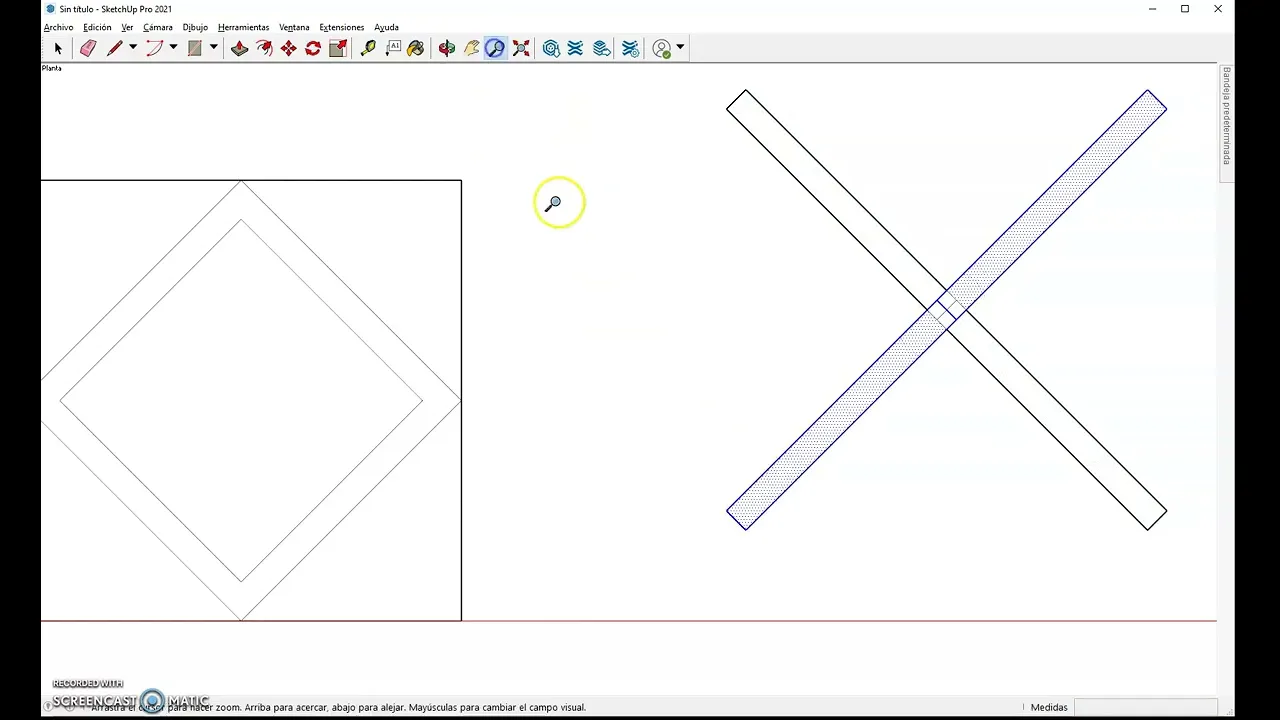This screenshot has width=1280, height=720.
Task: Click the user account sign-in icon
Action: [662, 48]
